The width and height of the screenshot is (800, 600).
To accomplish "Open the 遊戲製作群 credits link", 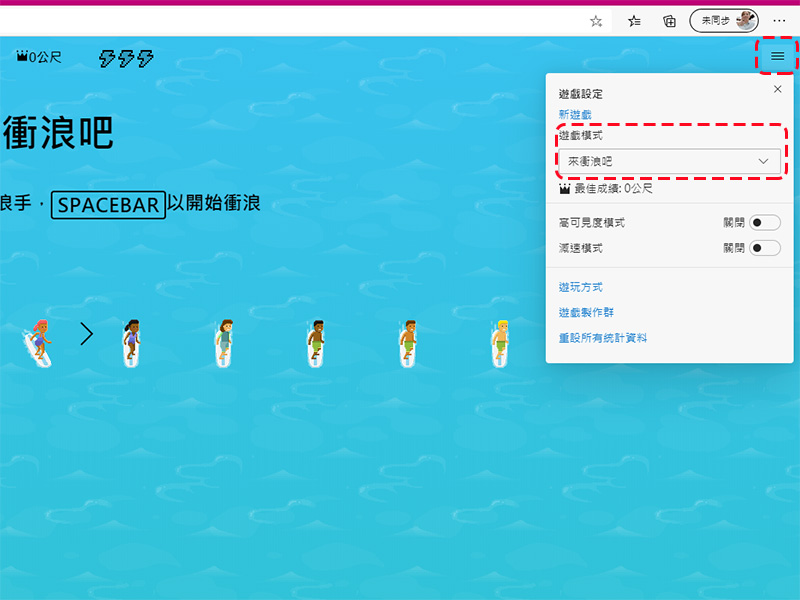I will pos(586,312).
